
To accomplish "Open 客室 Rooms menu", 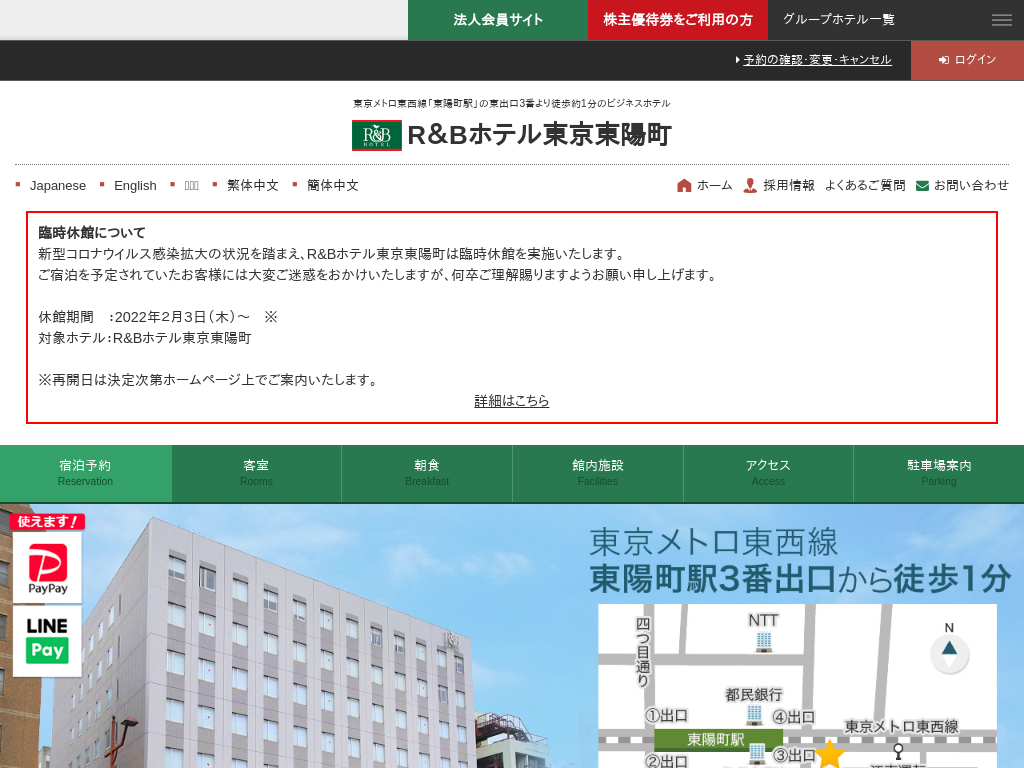I will (x=256, y=473).
